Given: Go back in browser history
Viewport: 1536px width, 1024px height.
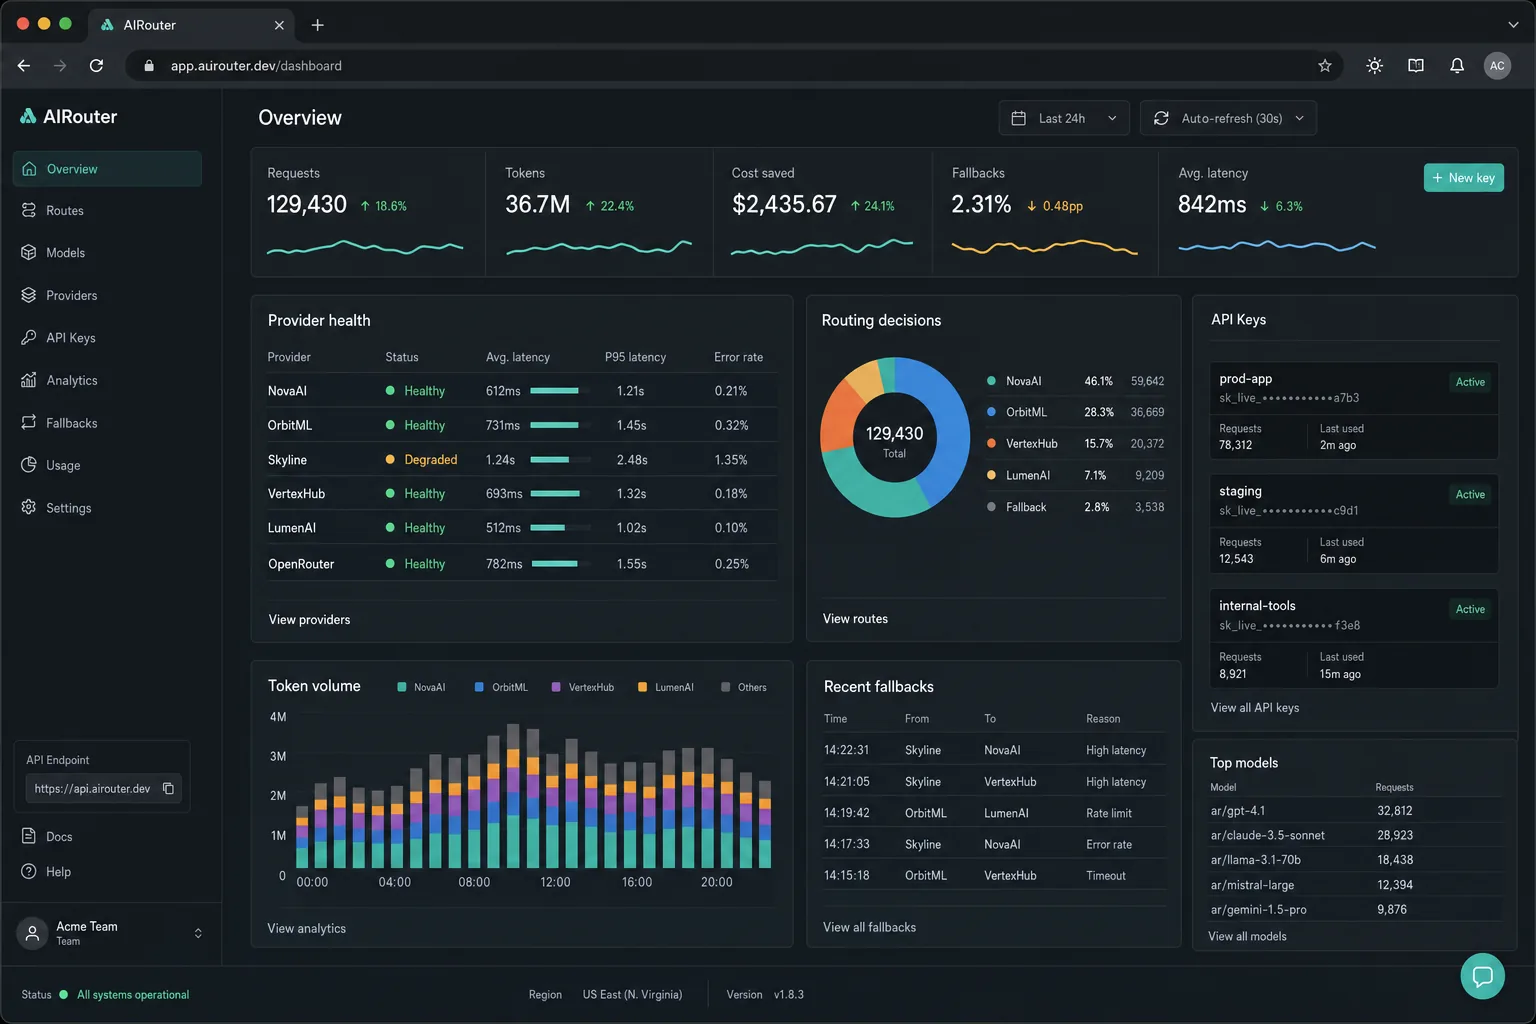Looking at the screenshot, I should tap(24, 66).
